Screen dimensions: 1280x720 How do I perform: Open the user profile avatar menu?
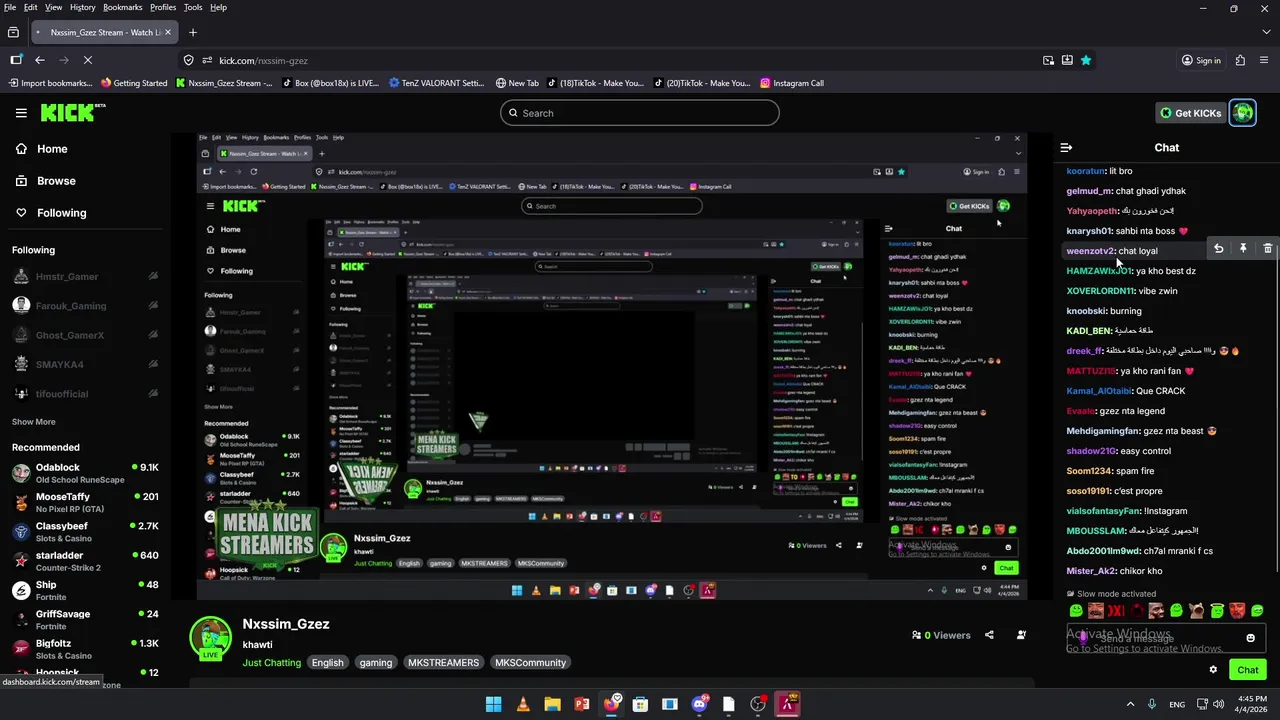tap(1243, 113)
